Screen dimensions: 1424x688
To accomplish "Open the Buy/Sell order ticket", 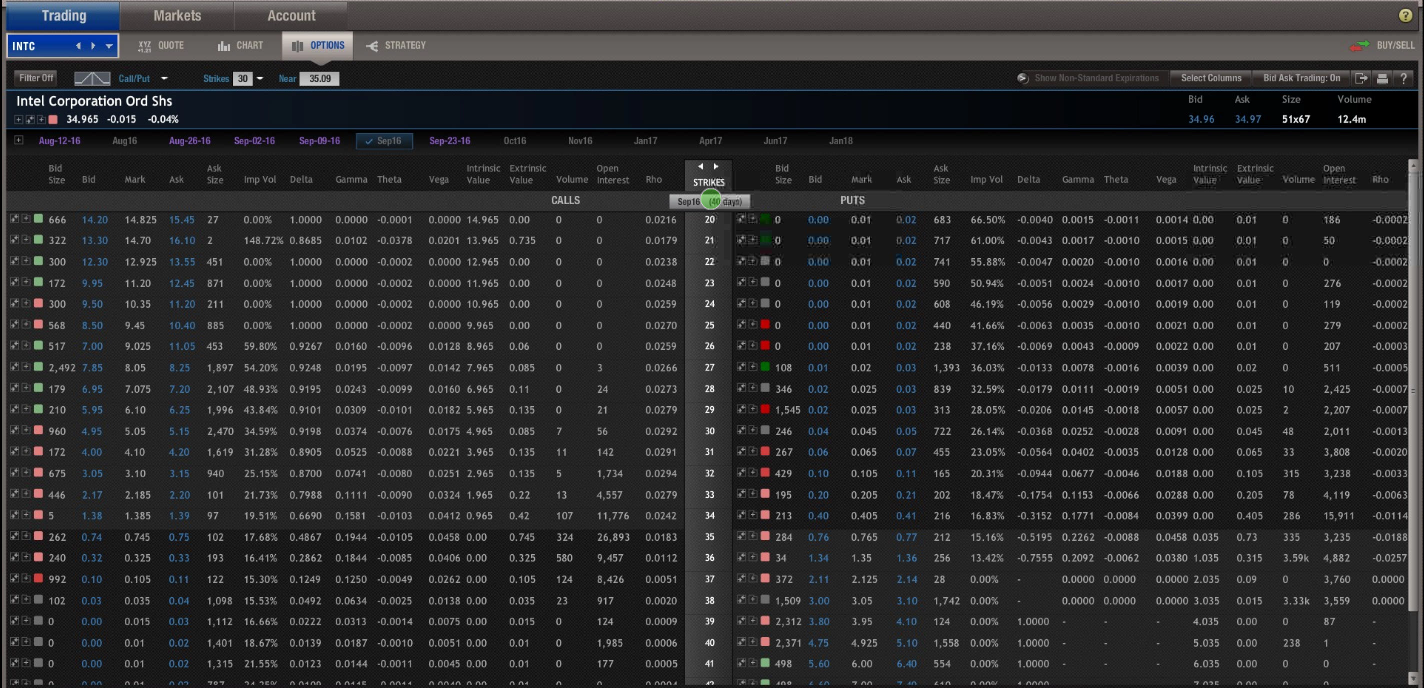I will pos(1383,46).
